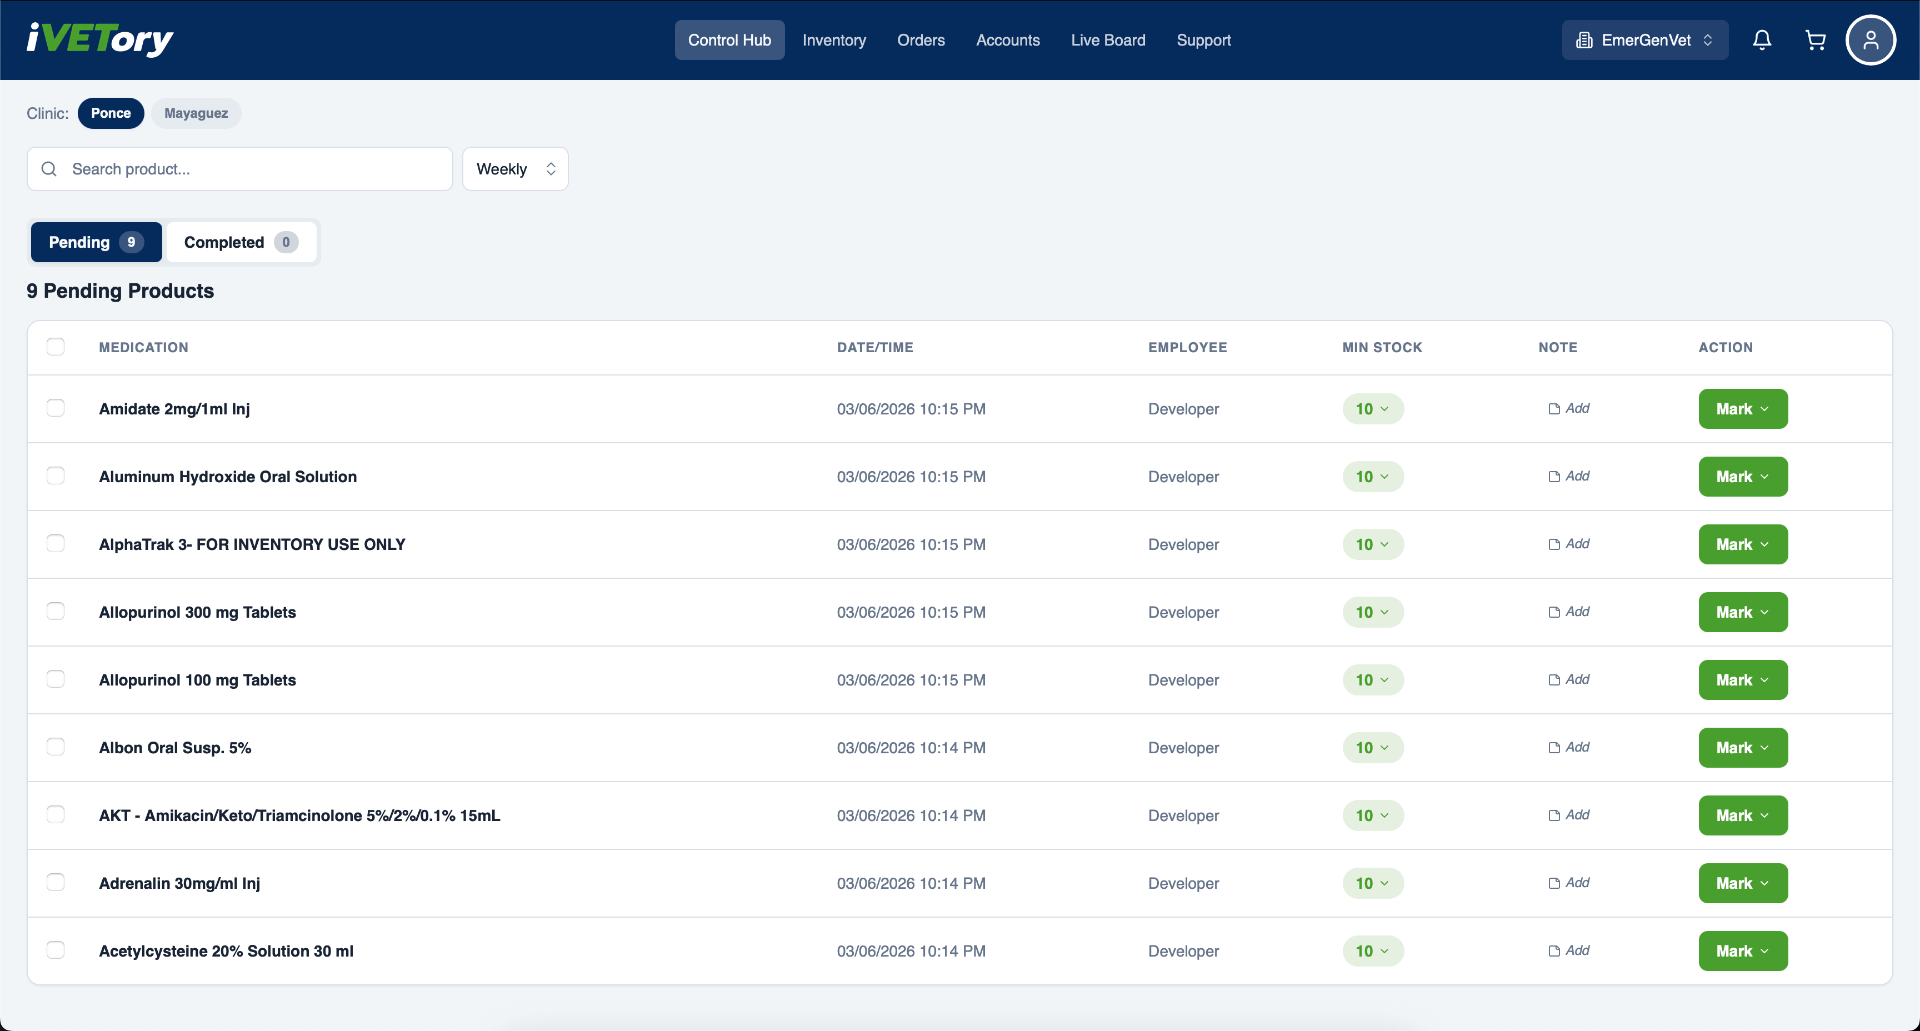Add note for Acetylcysteine 20% Solution
The image size is (1920, 1031).
pyautogui.click(x=1569, y=951)
